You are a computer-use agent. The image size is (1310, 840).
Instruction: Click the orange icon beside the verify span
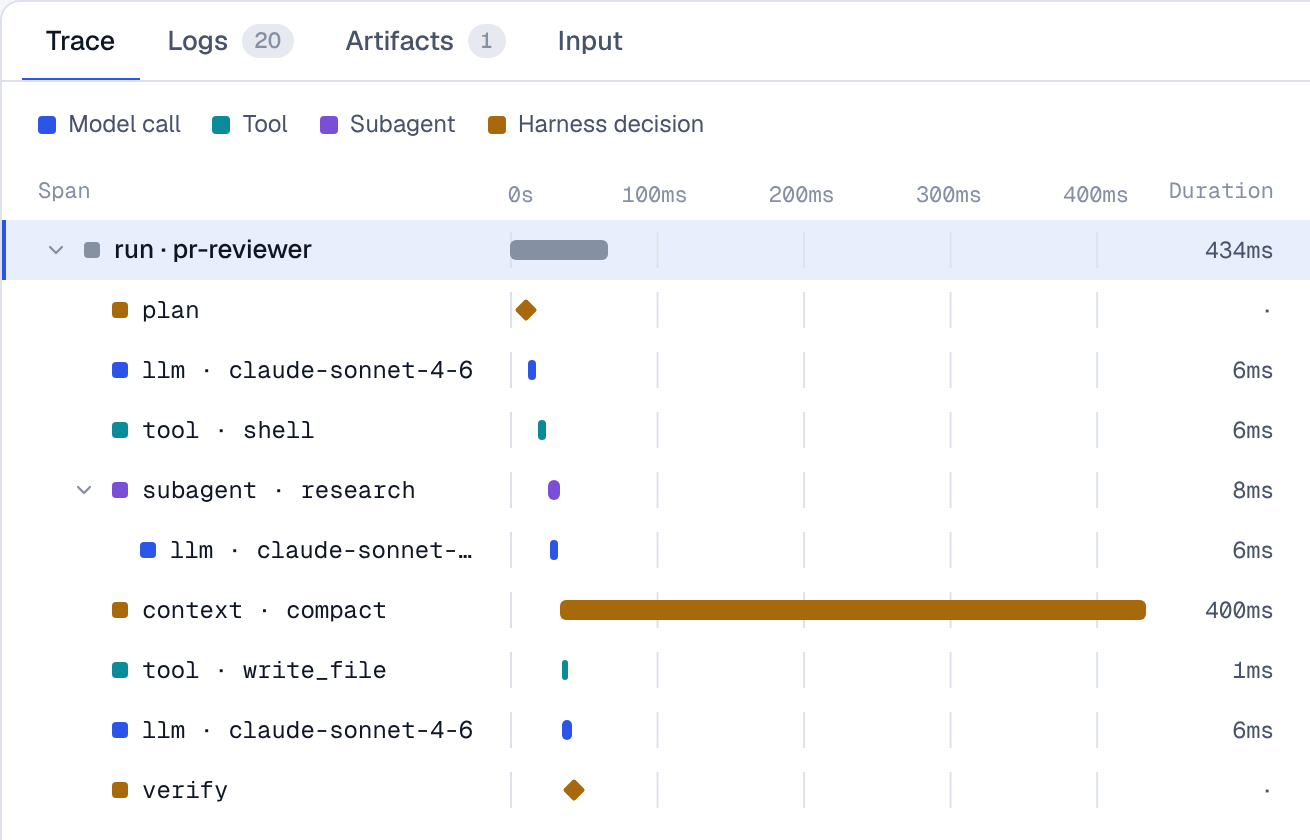click(x=120, y=790)
